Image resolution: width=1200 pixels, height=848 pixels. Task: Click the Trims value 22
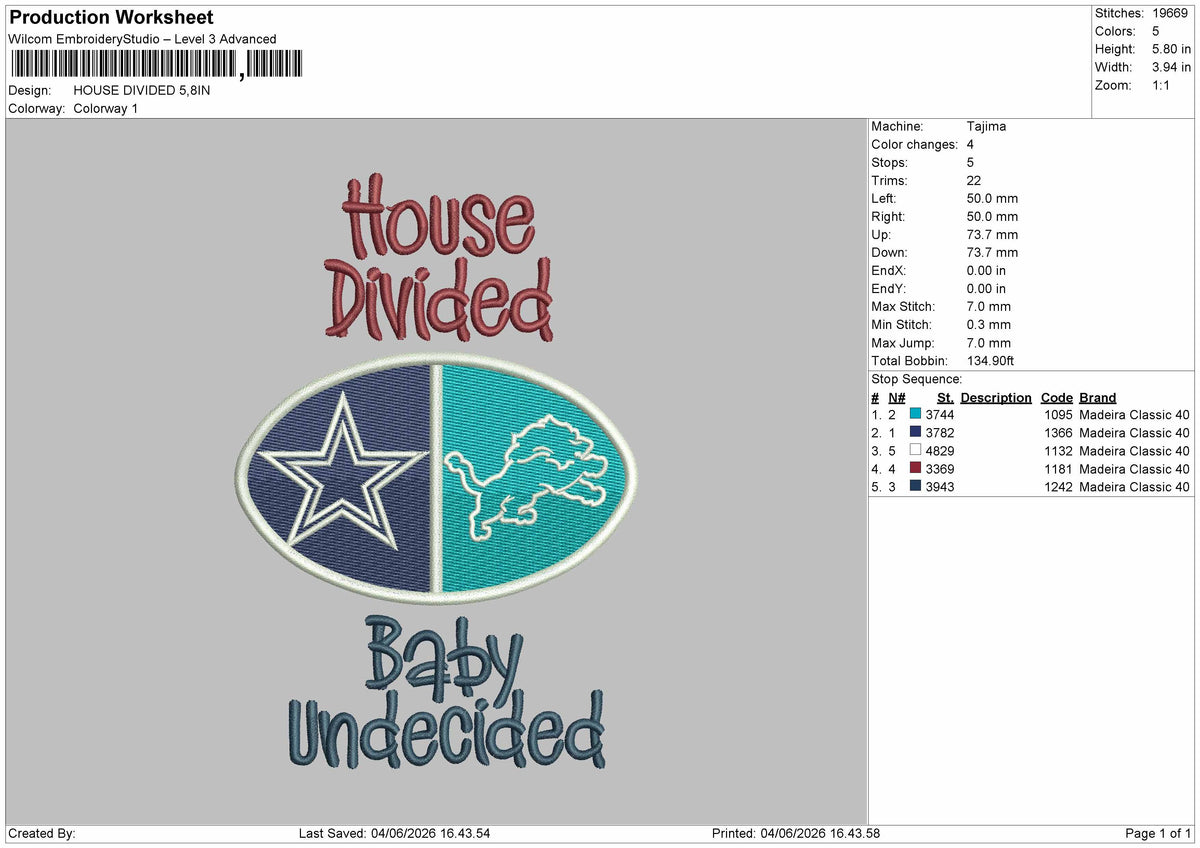(974, 181)
